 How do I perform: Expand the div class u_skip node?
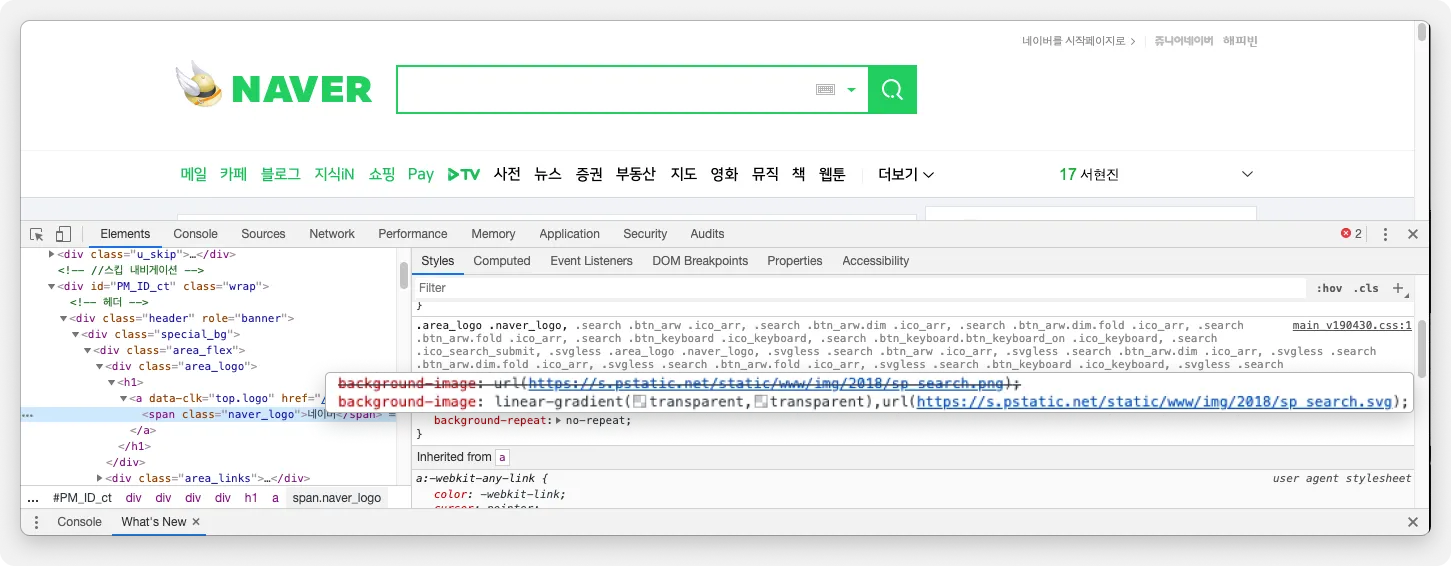pyautogui.click(x=52, y=254)
